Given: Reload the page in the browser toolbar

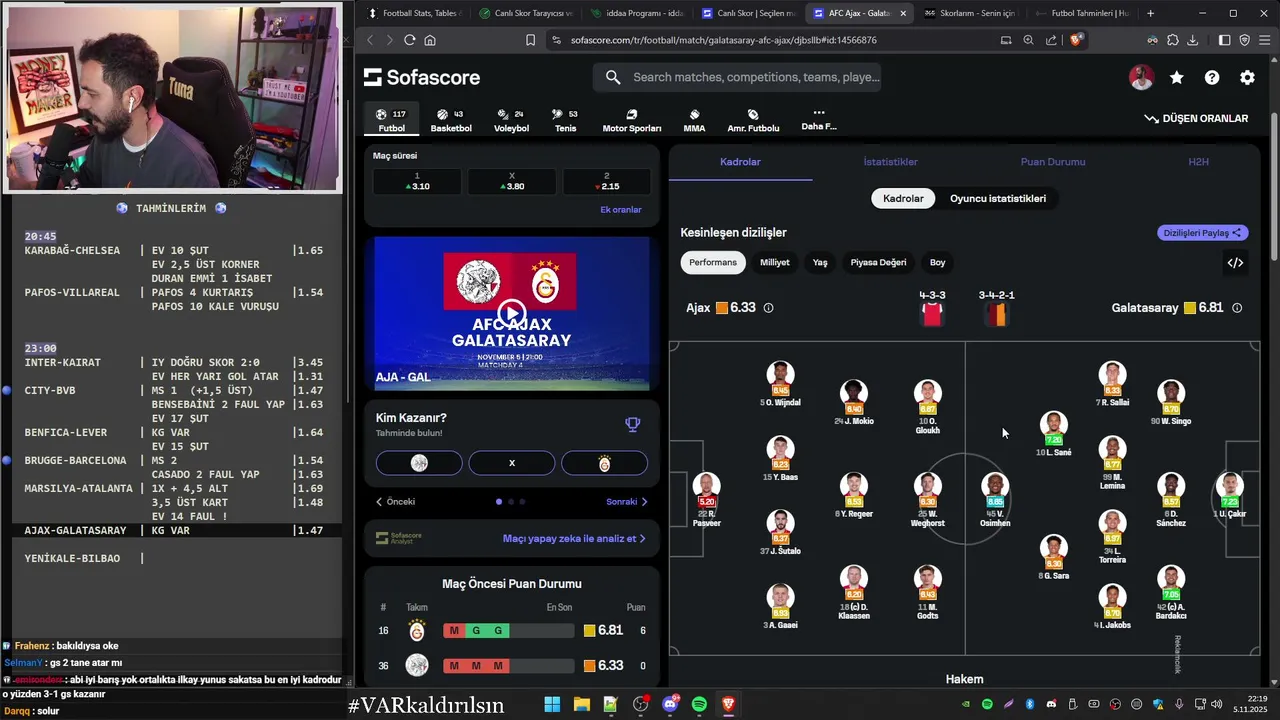Looking at the screenshot, I should pos(409,40).
